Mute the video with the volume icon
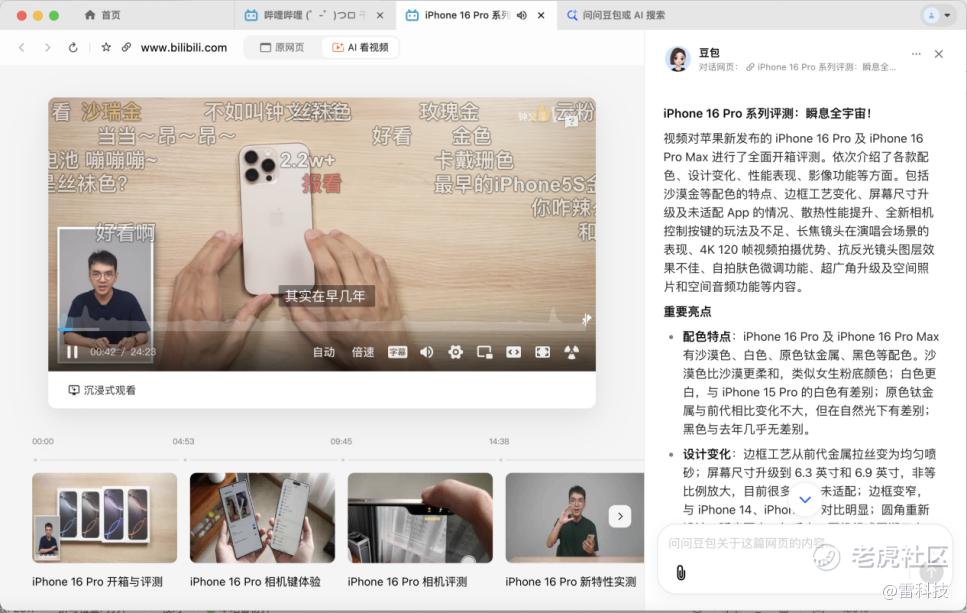The width and height of the screenshot is (967, 613). click(x=426, y=352)
